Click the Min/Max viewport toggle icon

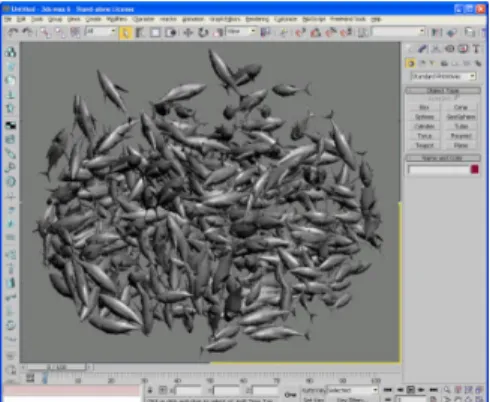tap(479, 399)
